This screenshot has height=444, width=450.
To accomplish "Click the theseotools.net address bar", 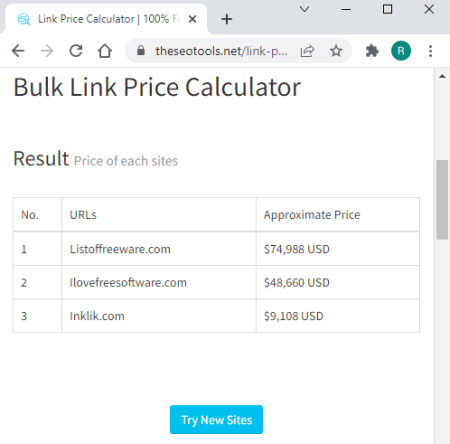I will pos(221,51).
